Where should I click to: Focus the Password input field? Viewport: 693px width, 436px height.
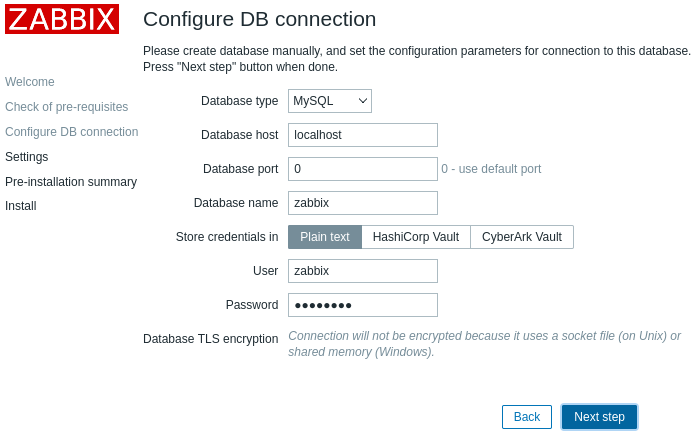coord(363,305)
